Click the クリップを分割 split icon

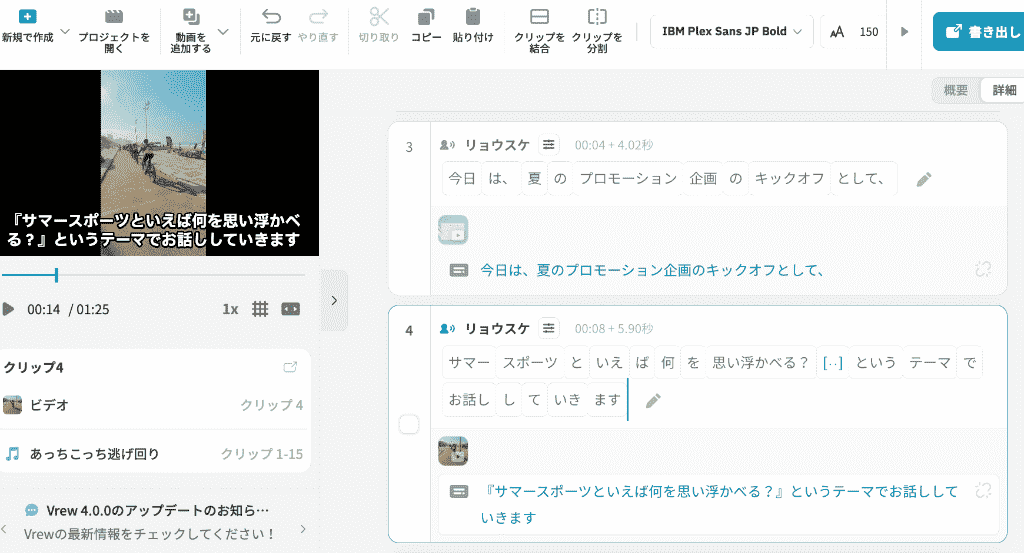point(597,16)
